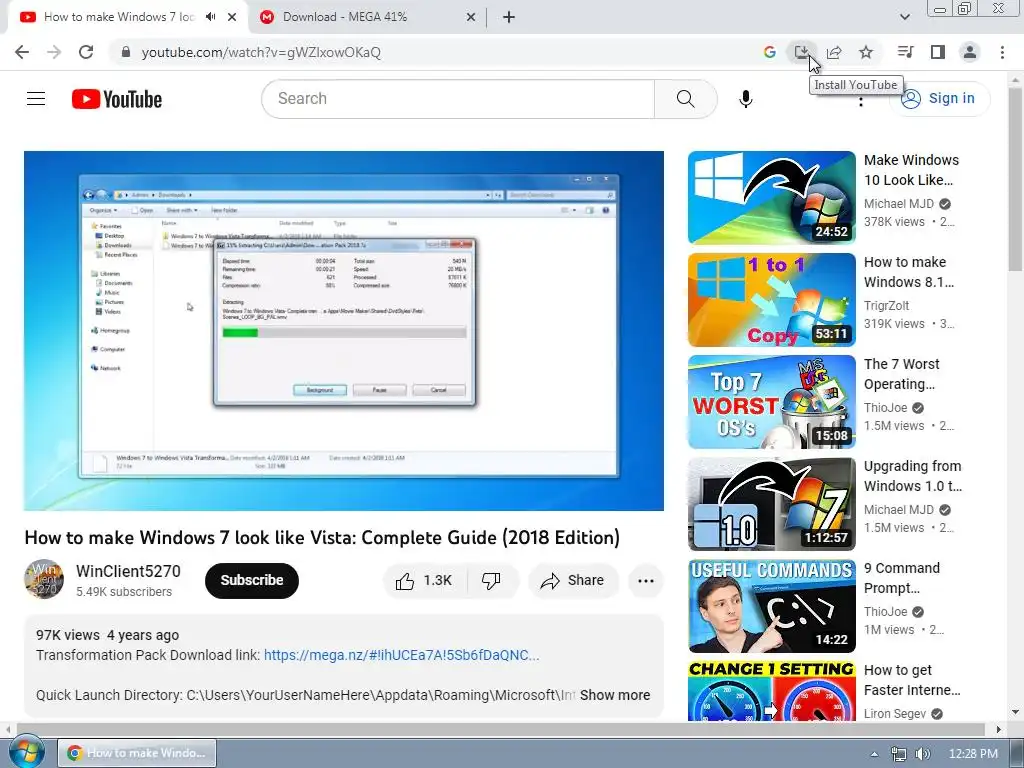Open YouTube settings three-dot menu

pyautogui.click(x=861, y=101)
